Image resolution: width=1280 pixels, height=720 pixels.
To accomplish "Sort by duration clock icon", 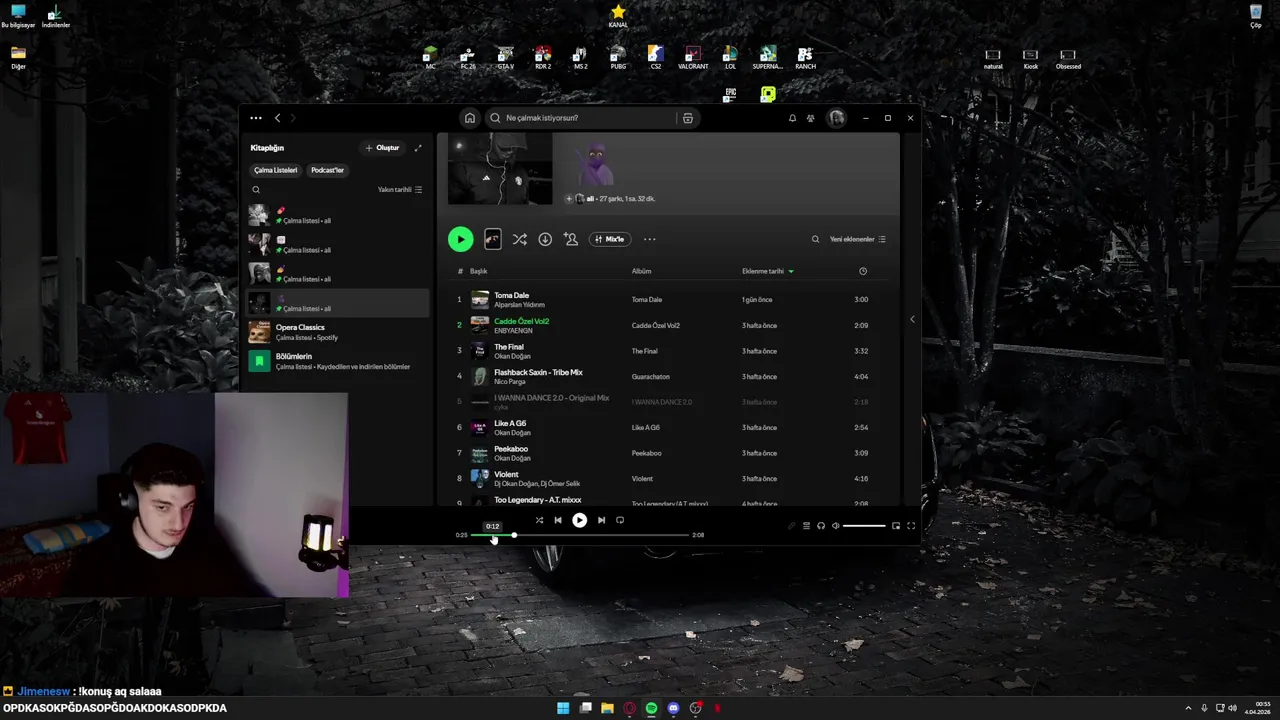I will point(863,271).
